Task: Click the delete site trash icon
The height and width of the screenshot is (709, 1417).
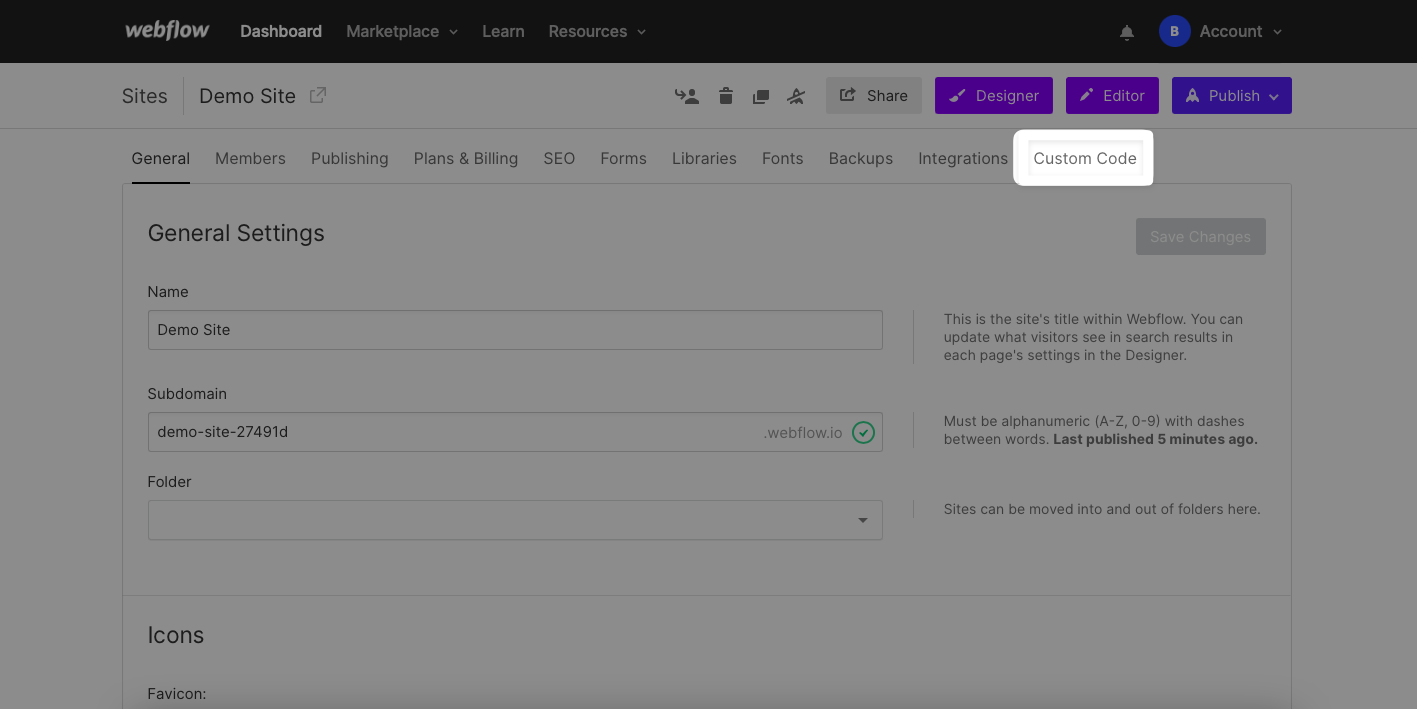Action: [726, 96]
